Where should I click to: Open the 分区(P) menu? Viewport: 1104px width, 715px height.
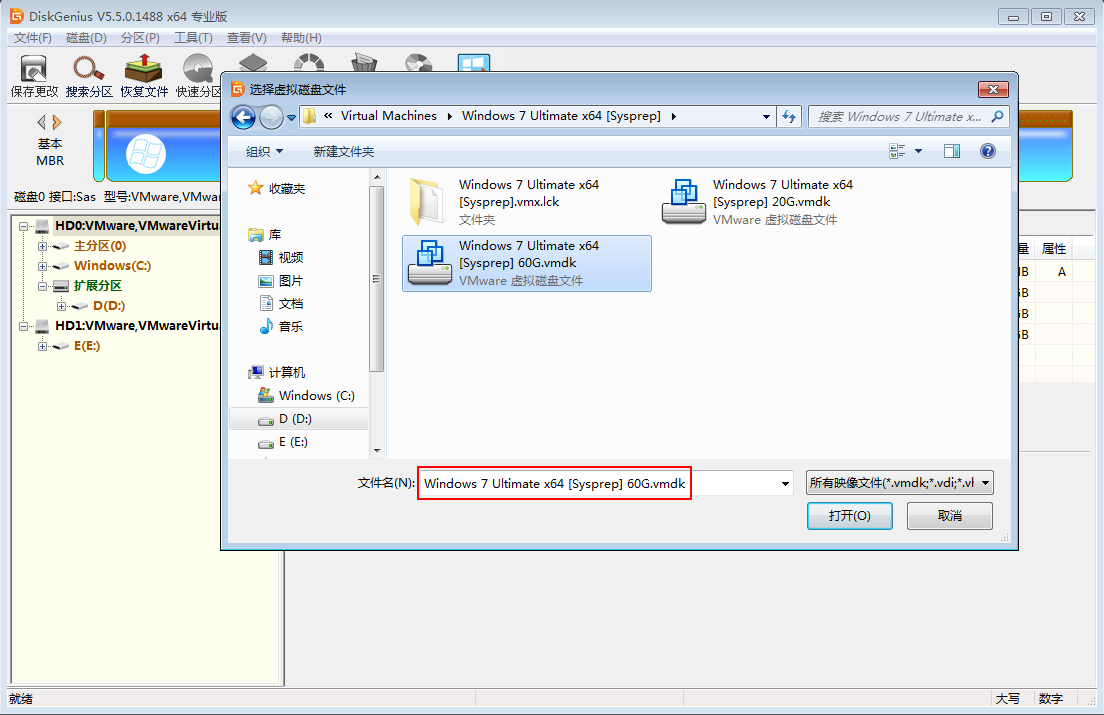click(140, 37)
